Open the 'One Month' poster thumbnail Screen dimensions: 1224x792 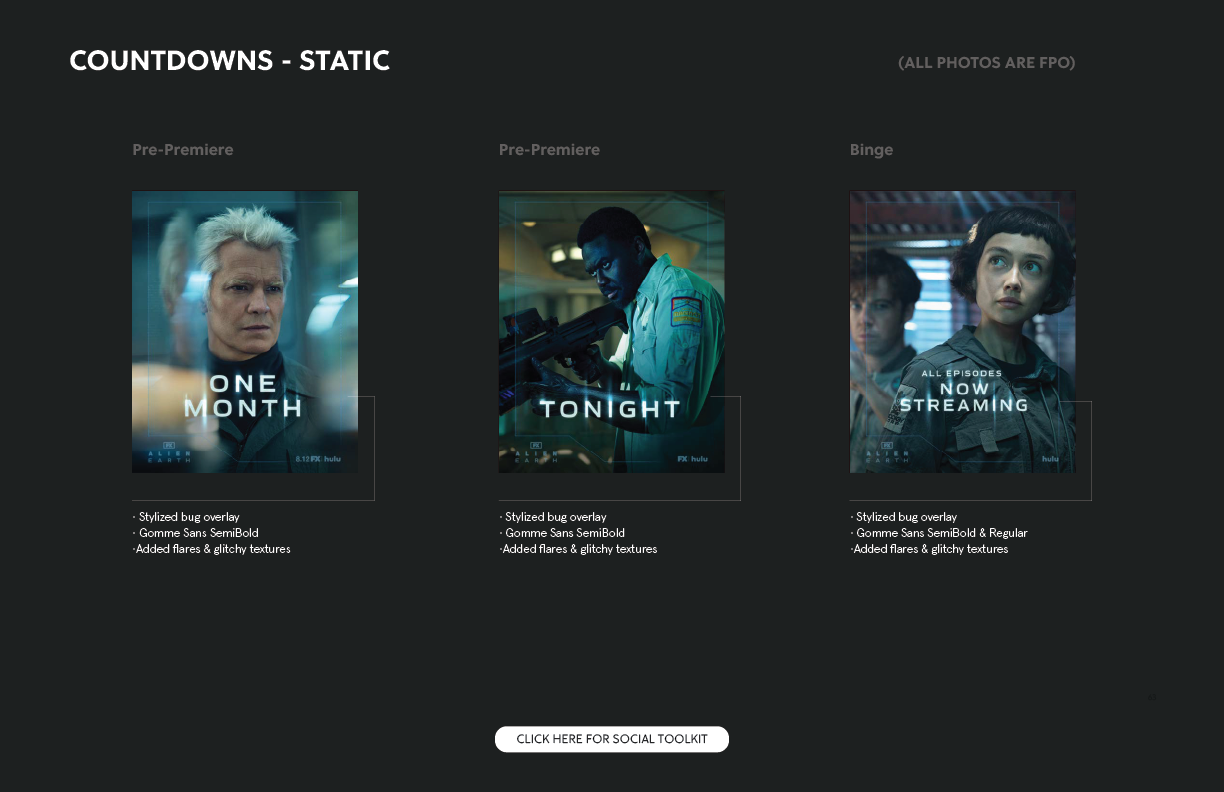pyautogui.click(x=245, y=332)
